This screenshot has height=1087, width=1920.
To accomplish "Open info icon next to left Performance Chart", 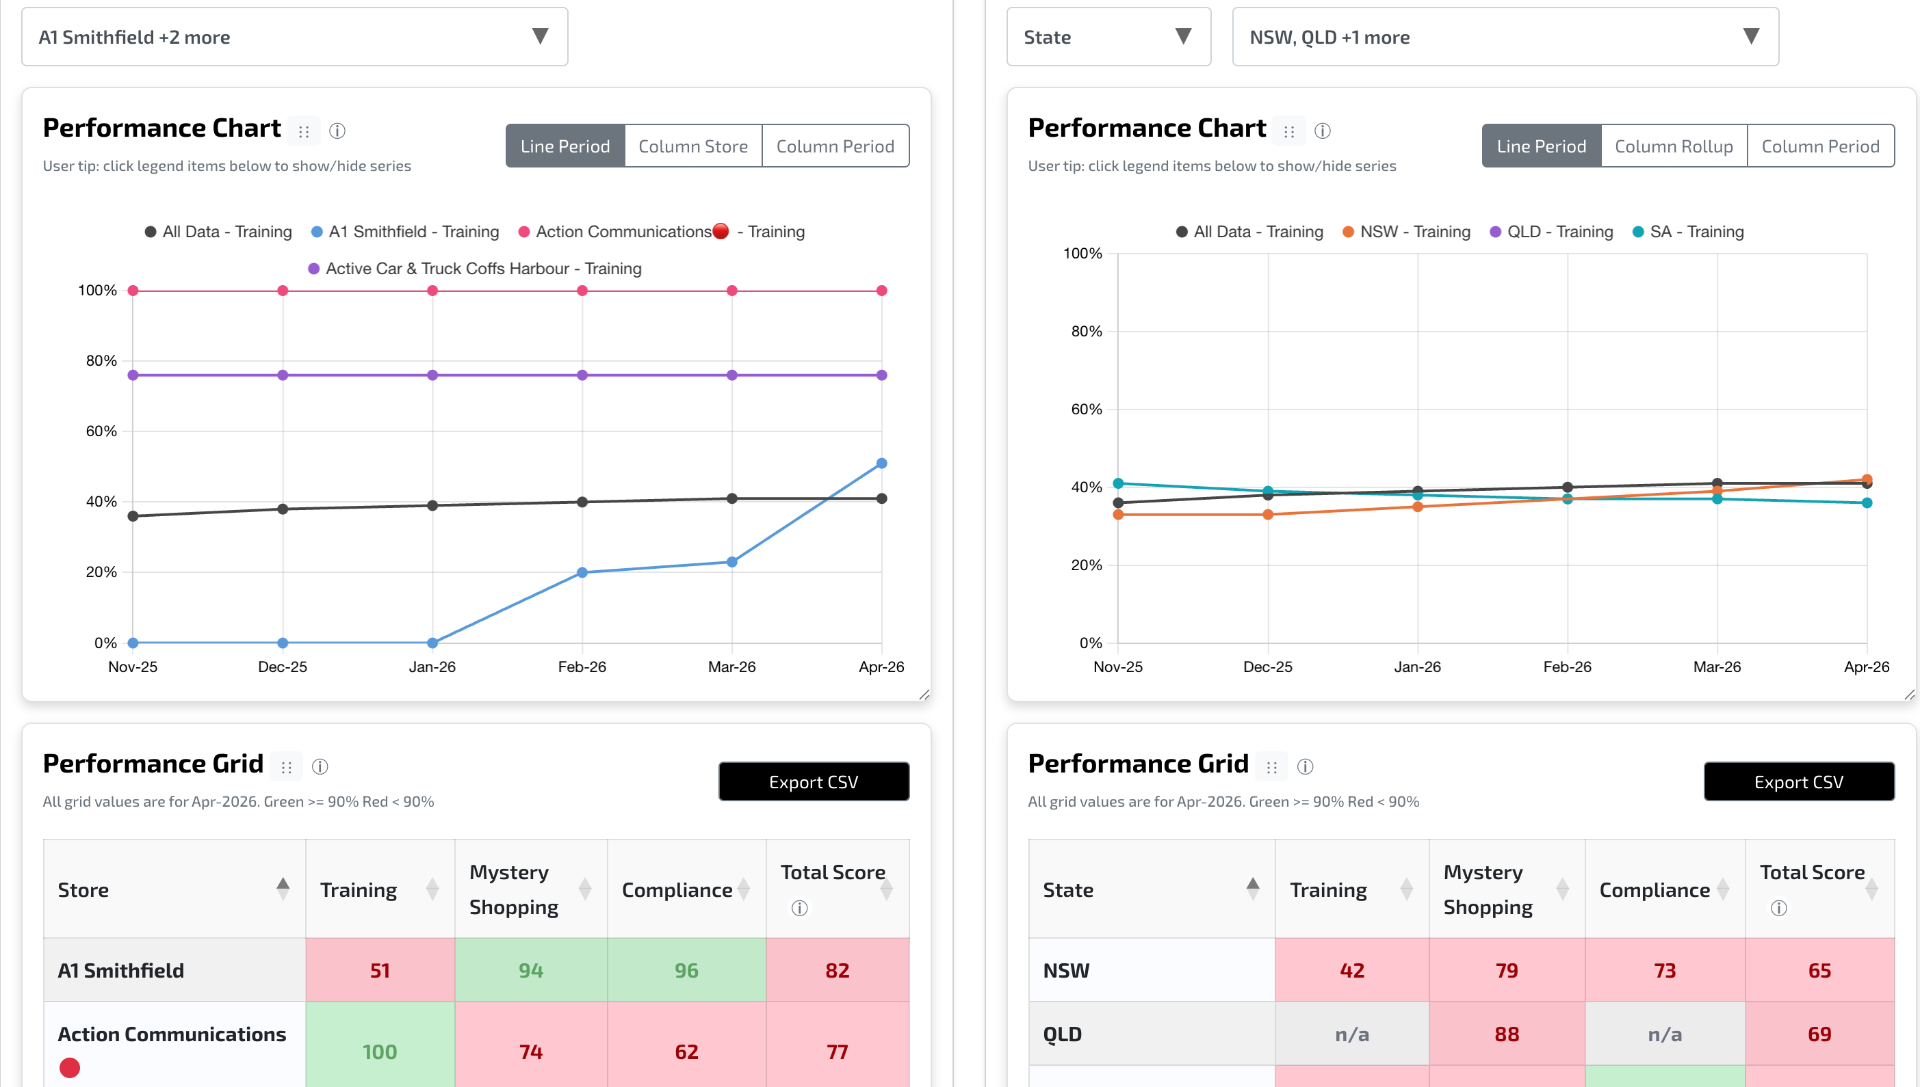I will pyautogui.click(x=338, y=131).
